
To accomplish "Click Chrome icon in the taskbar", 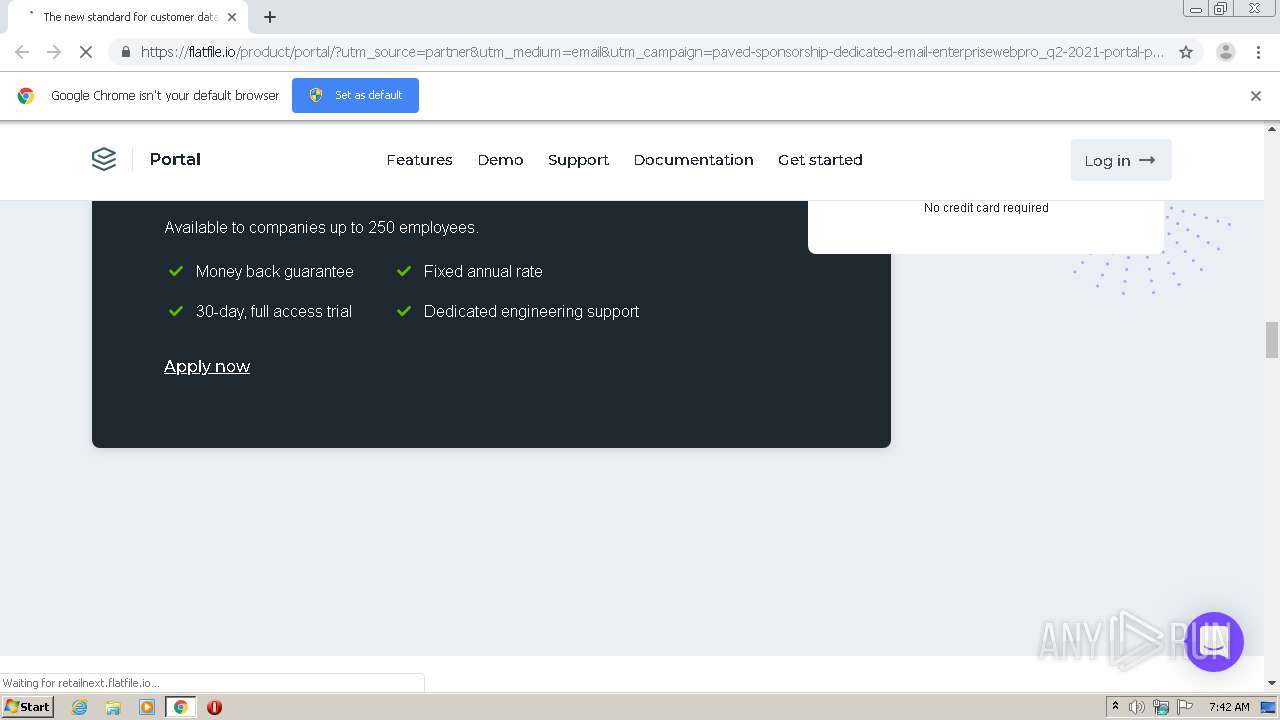I will [x=180, y=707].
